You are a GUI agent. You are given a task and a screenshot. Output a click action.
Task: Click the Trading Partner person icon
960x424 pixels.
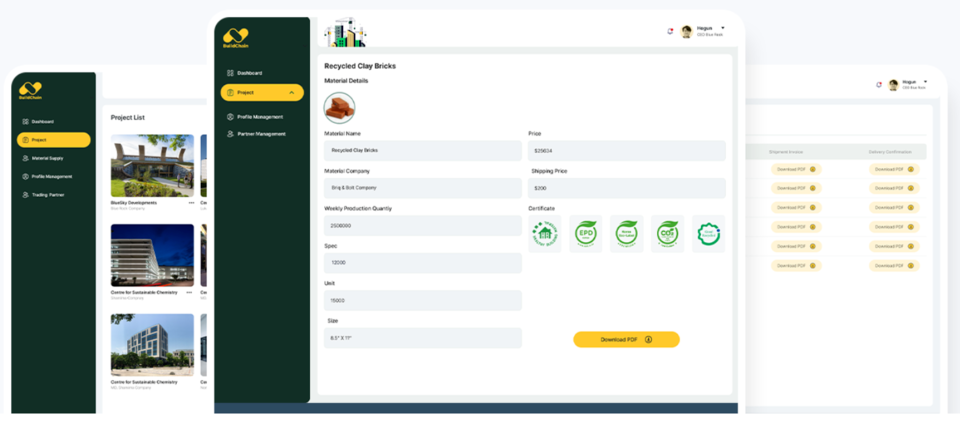click(x=25, y=195)
